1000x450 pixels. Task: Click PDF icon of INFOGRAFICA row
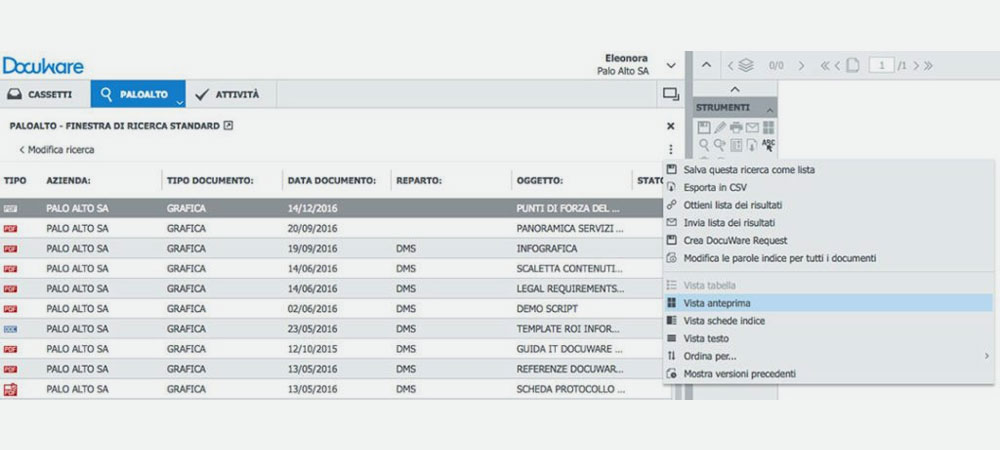[x=10, y=249]
